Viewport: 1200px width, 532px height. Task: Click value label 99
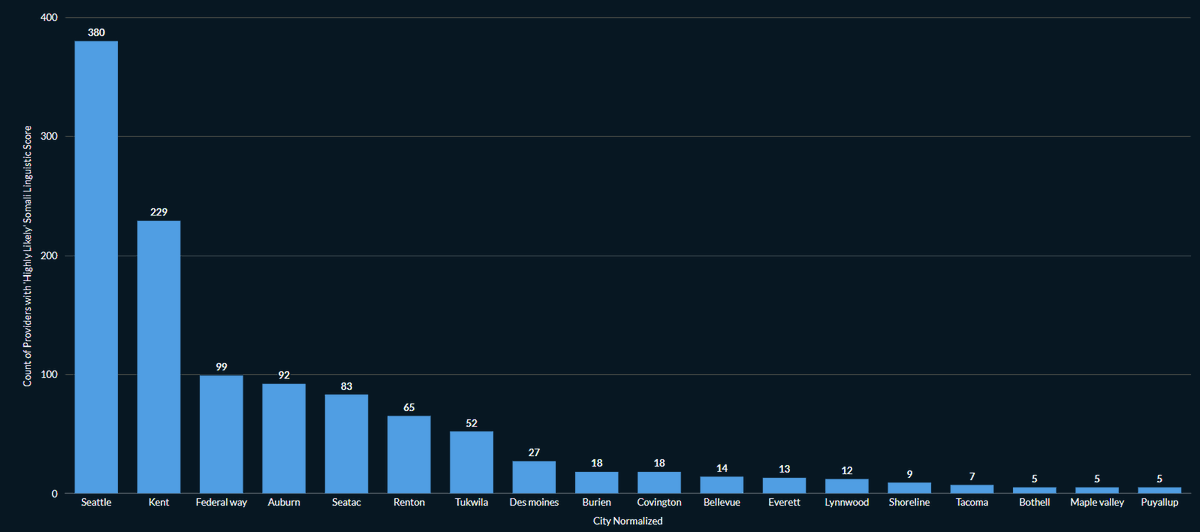coord(221,367)
